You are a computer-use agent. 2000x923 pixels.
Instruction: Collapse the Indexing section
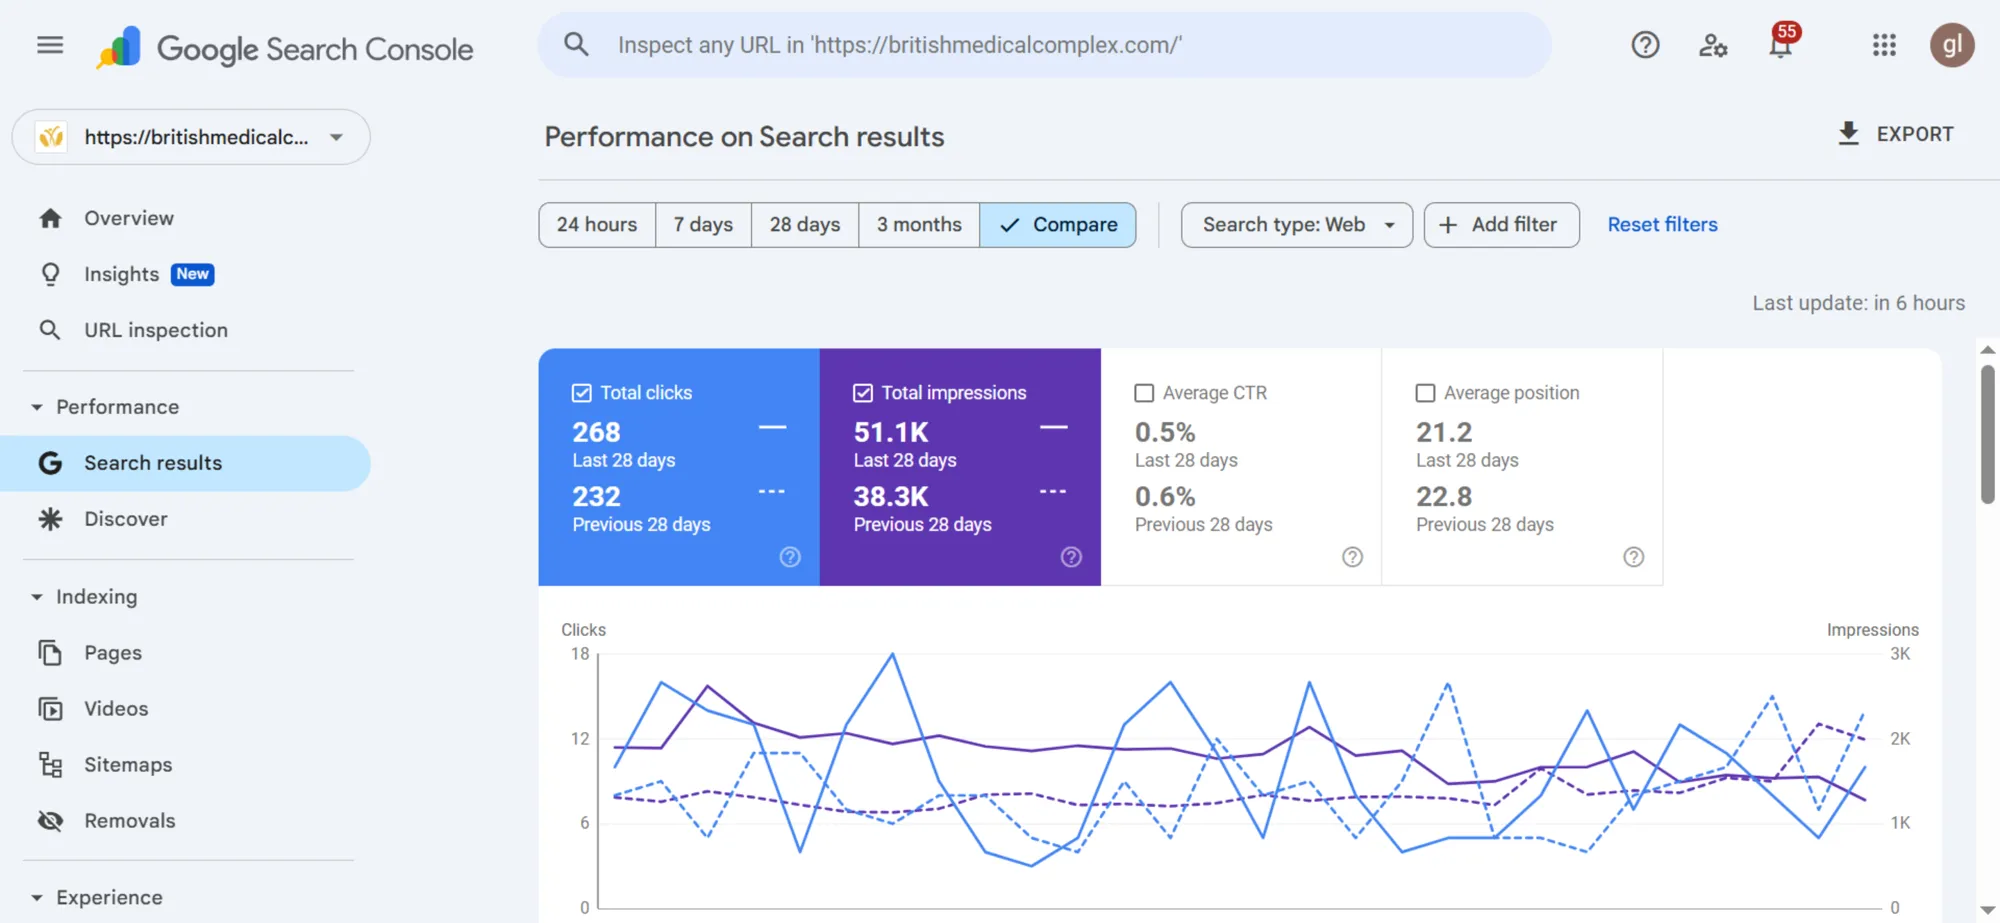[37, 597]
